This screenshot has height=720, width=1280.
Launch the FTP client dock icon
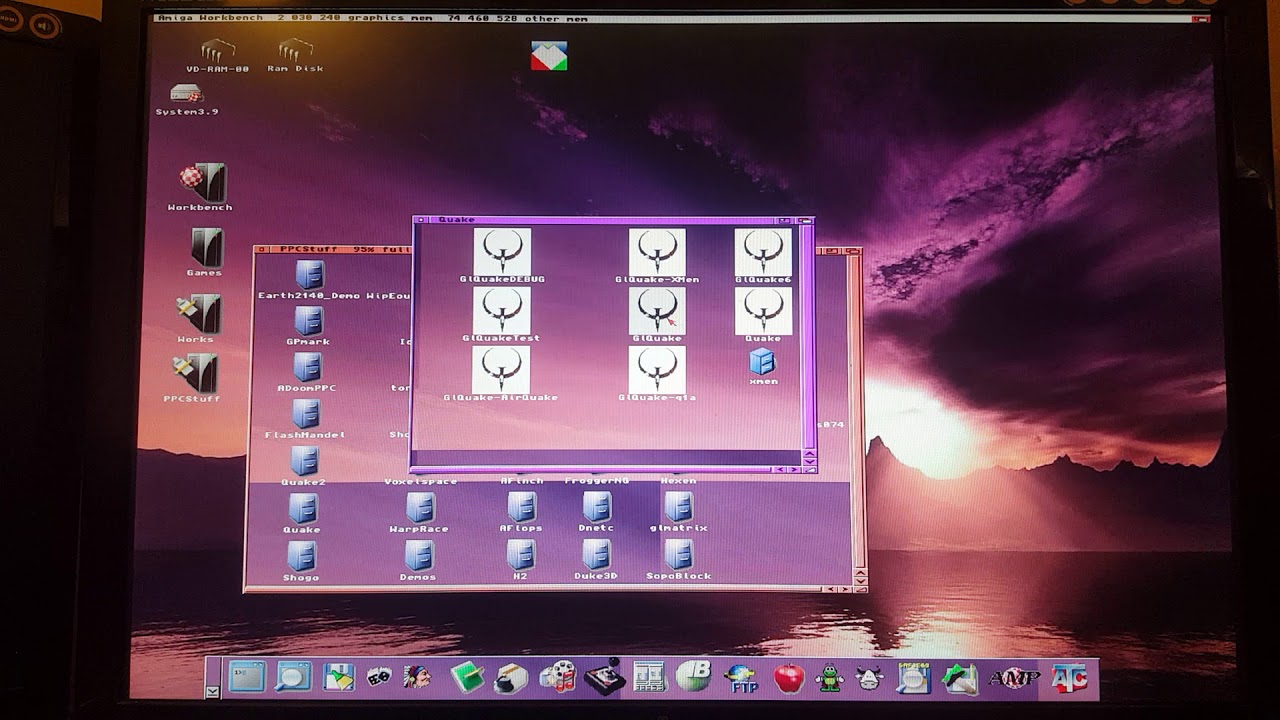pos(741,678)
